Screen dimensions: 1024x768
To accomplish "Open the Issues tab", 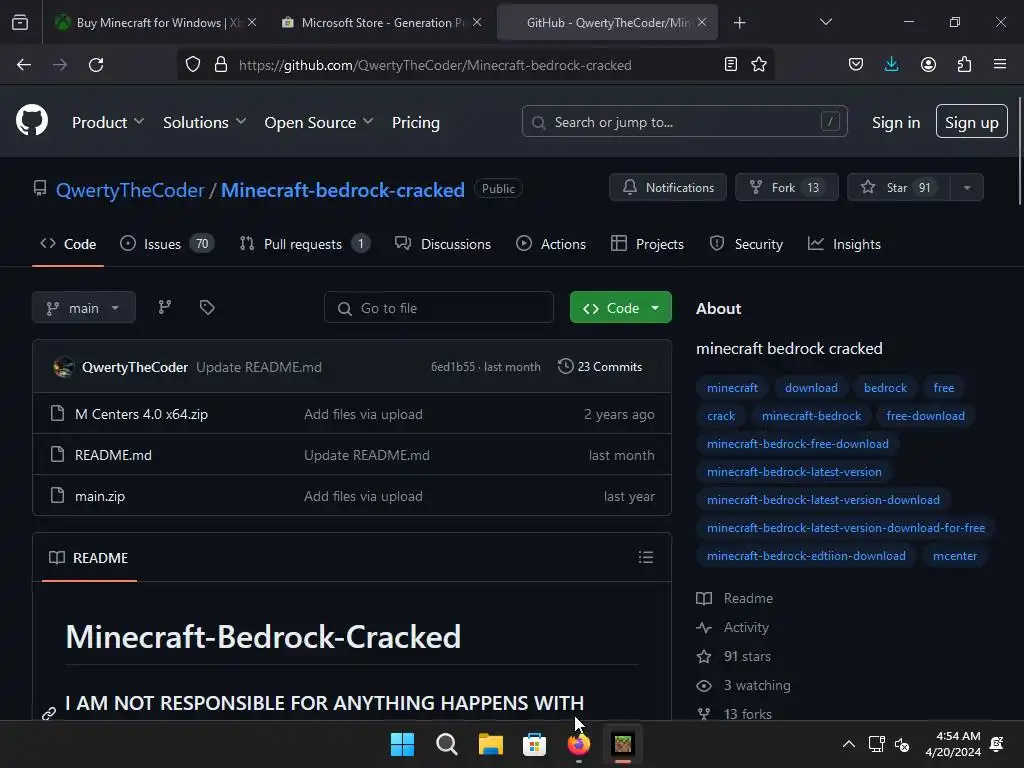I will pos(167,244).
